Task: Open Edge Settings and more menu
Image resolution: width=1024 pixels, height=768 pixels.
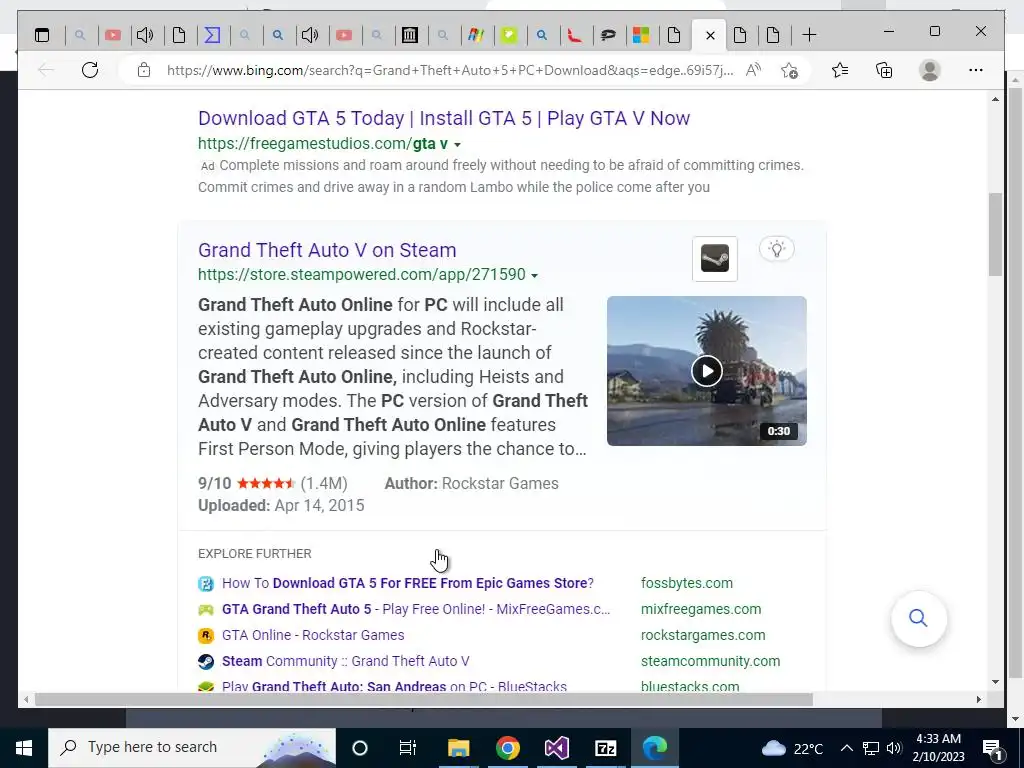Action: tap(976, 70)
